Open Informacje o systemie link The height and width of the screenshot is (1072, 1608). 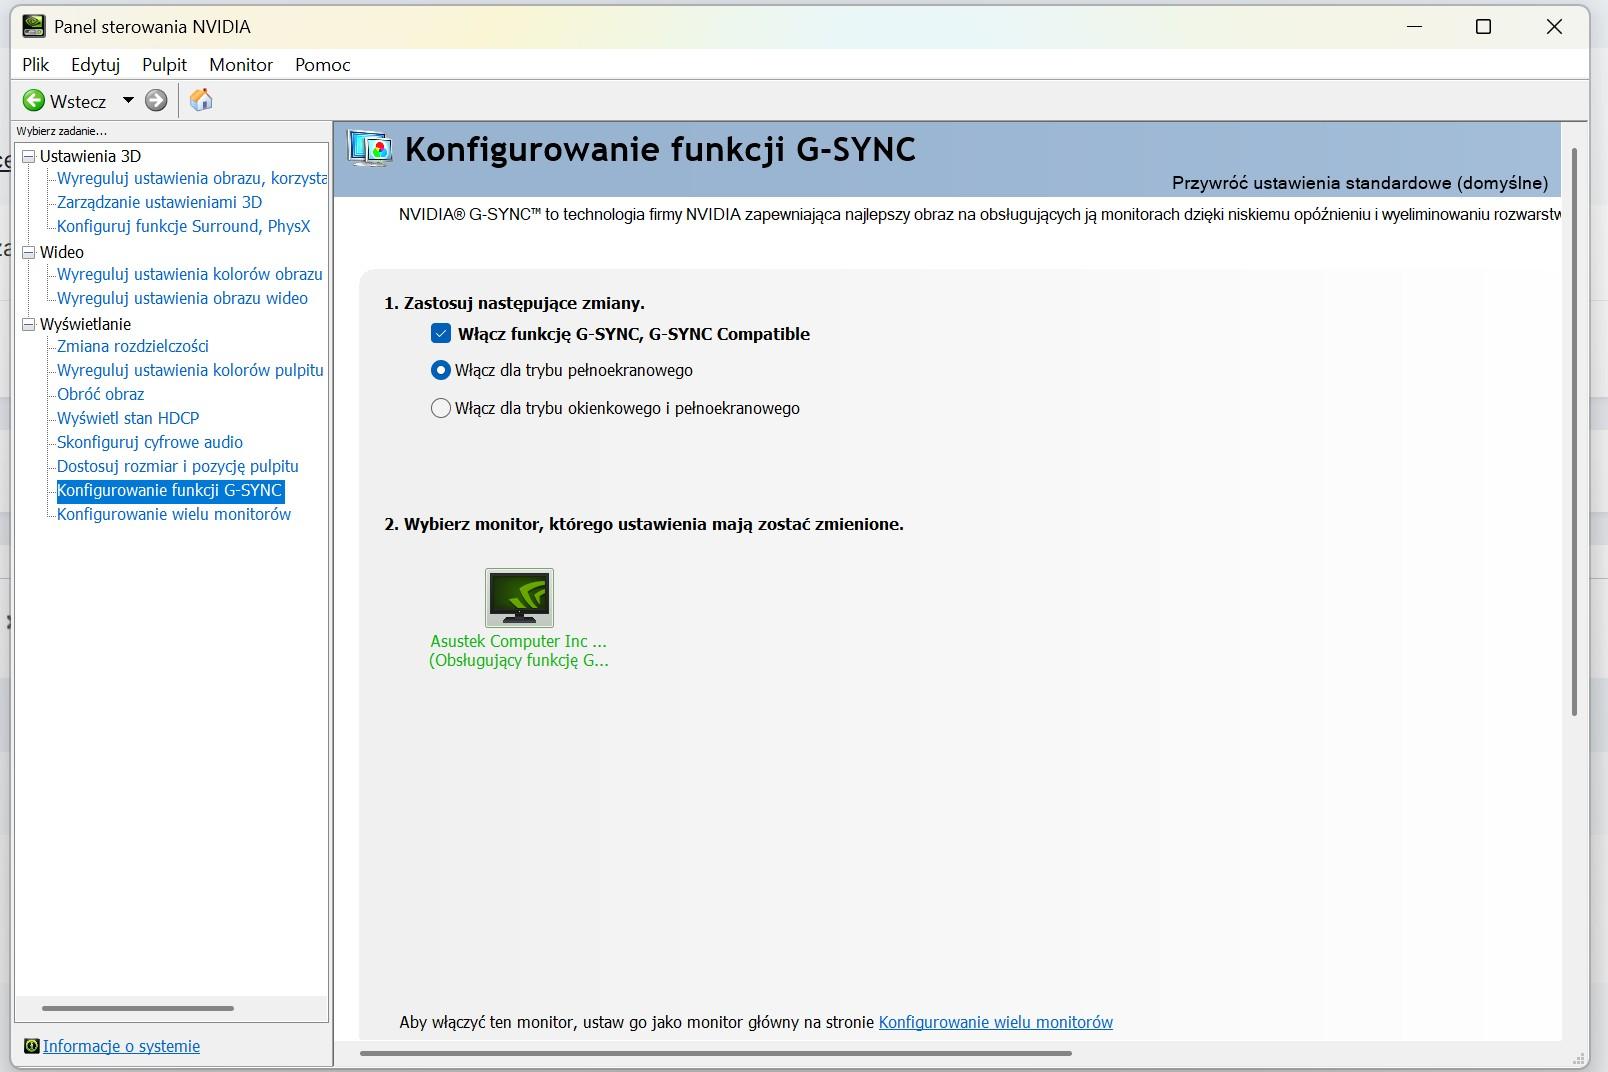pyautogui.click(x=122, y=1046)
